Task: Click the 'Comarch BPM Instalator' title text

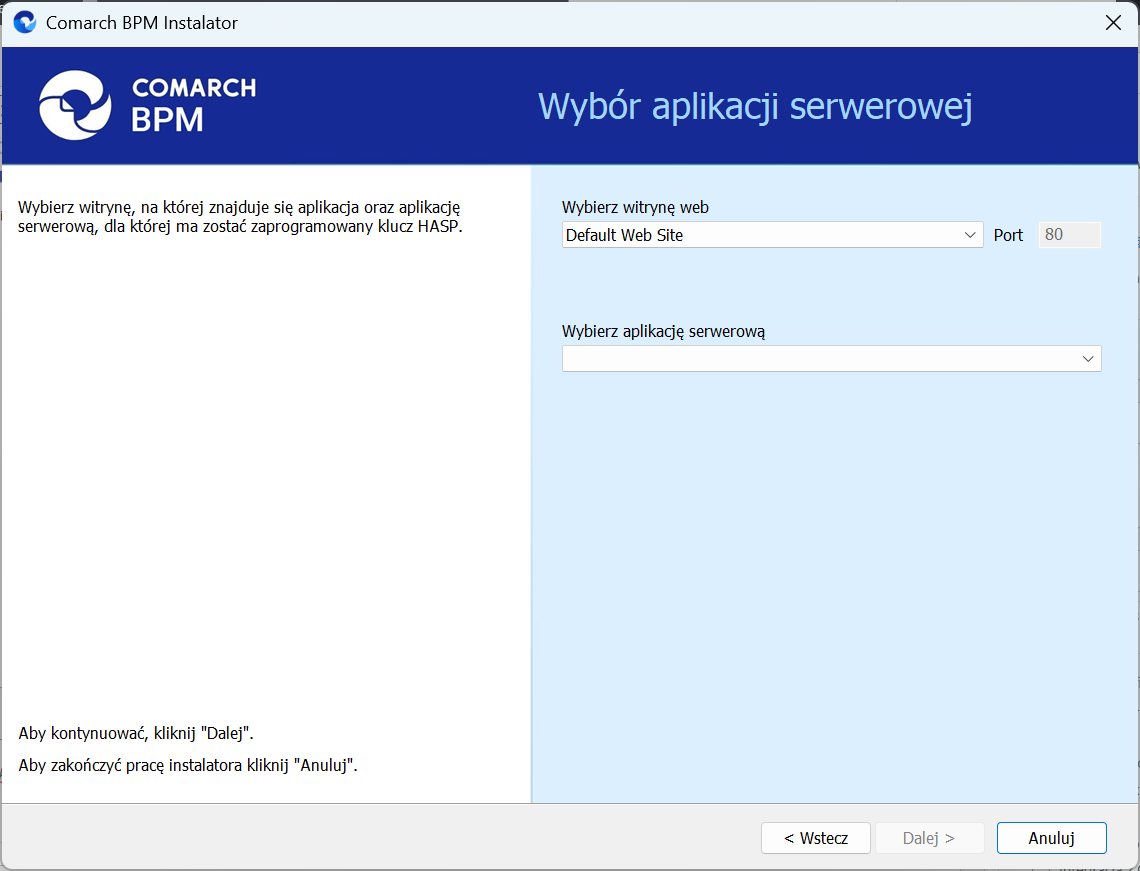Action: click(142, 23)
